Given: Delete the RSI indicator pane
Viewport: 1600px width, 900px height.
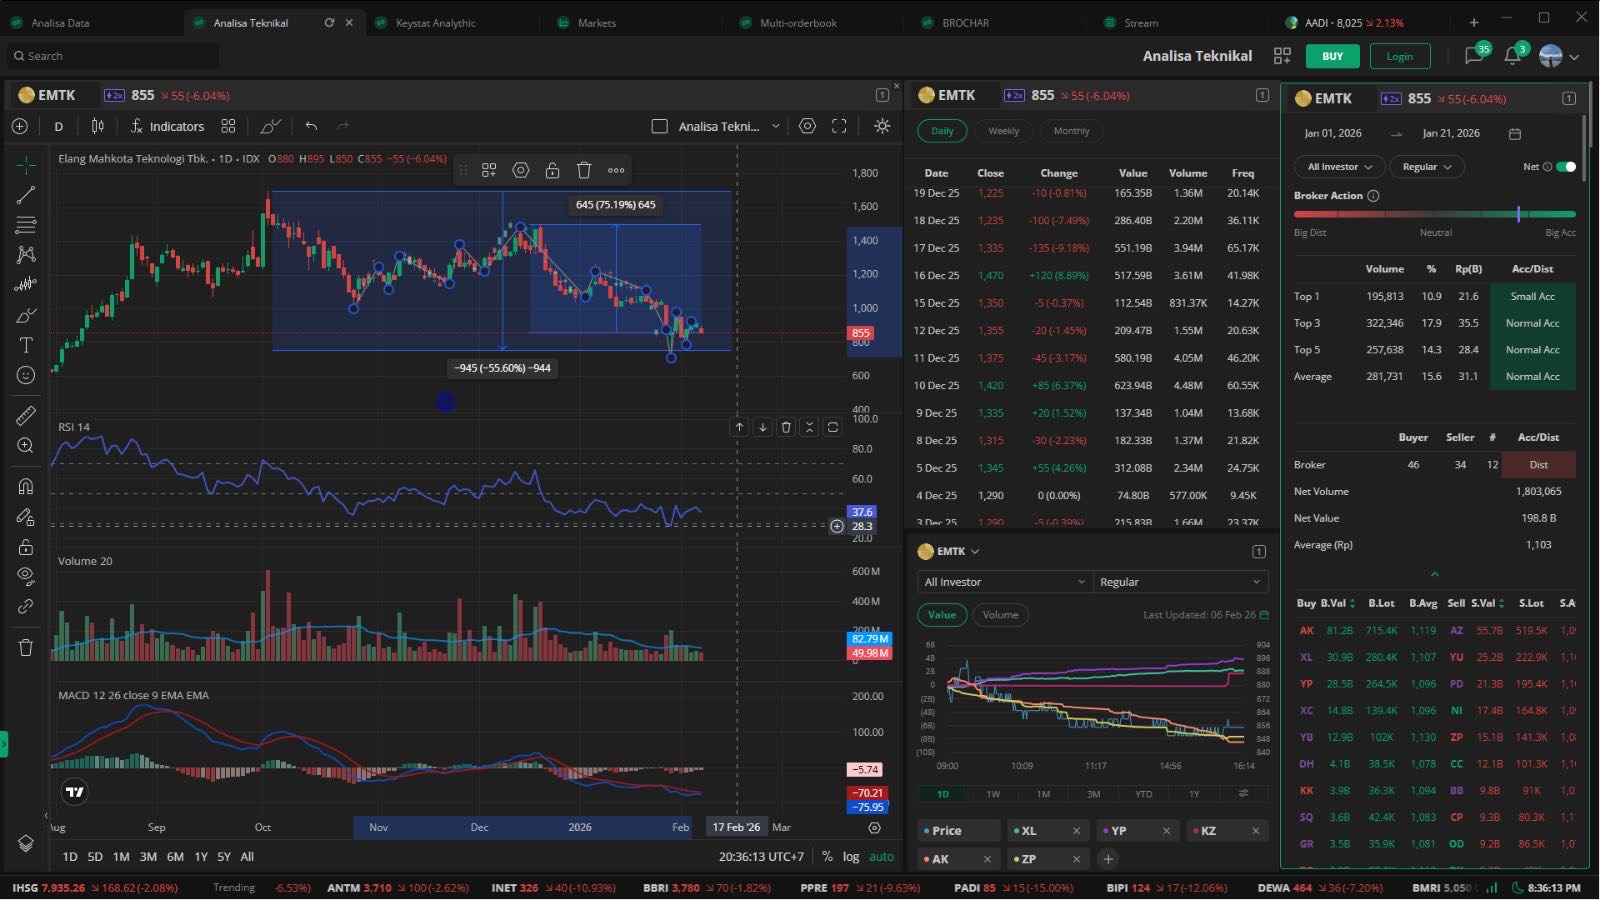Looking at the screenshot, I should click(x=786, y=427).
